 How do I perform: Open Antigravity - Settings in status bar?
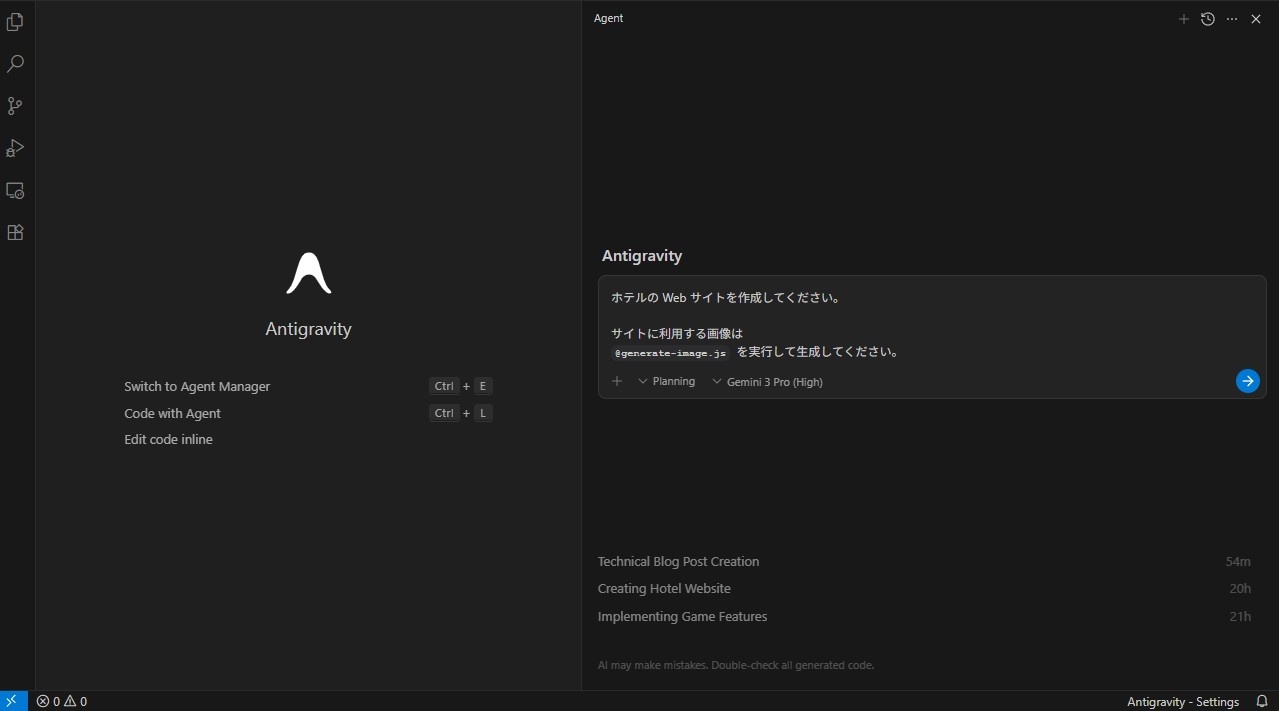[1182, 702]
